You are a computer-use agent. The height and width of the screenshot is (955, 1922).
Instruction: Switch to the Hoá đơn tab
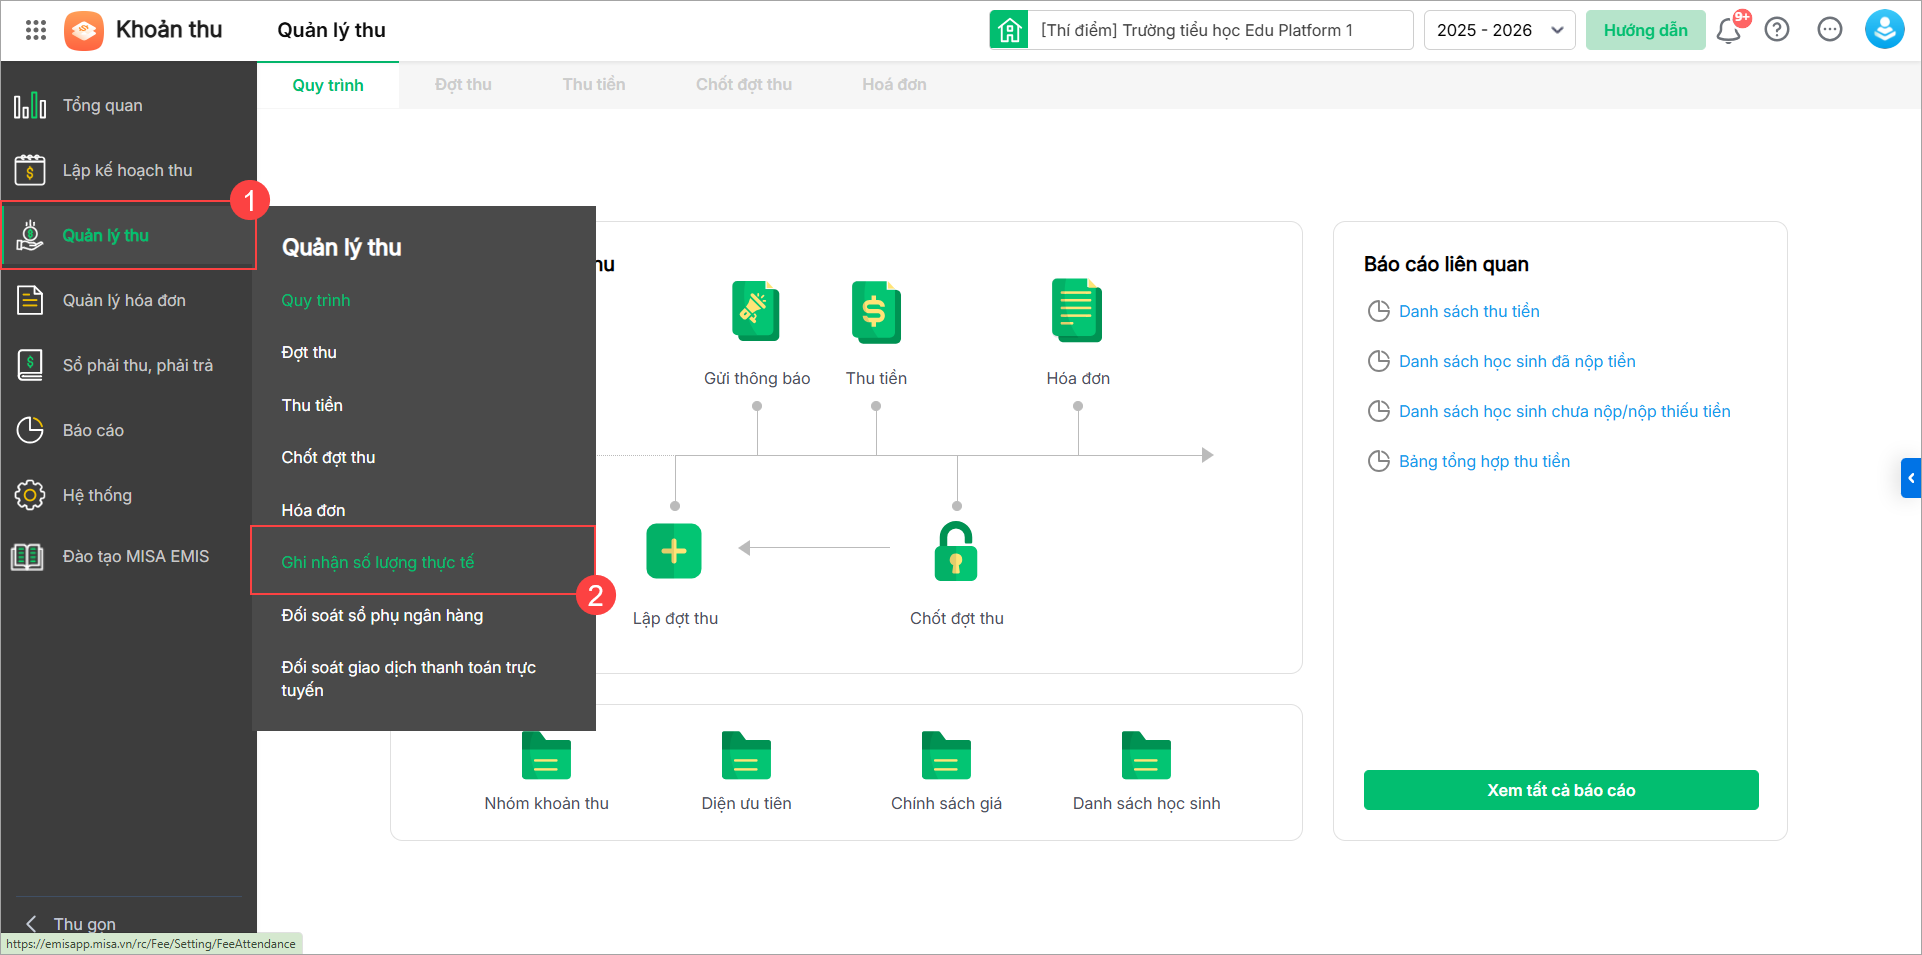click(894, 85)
